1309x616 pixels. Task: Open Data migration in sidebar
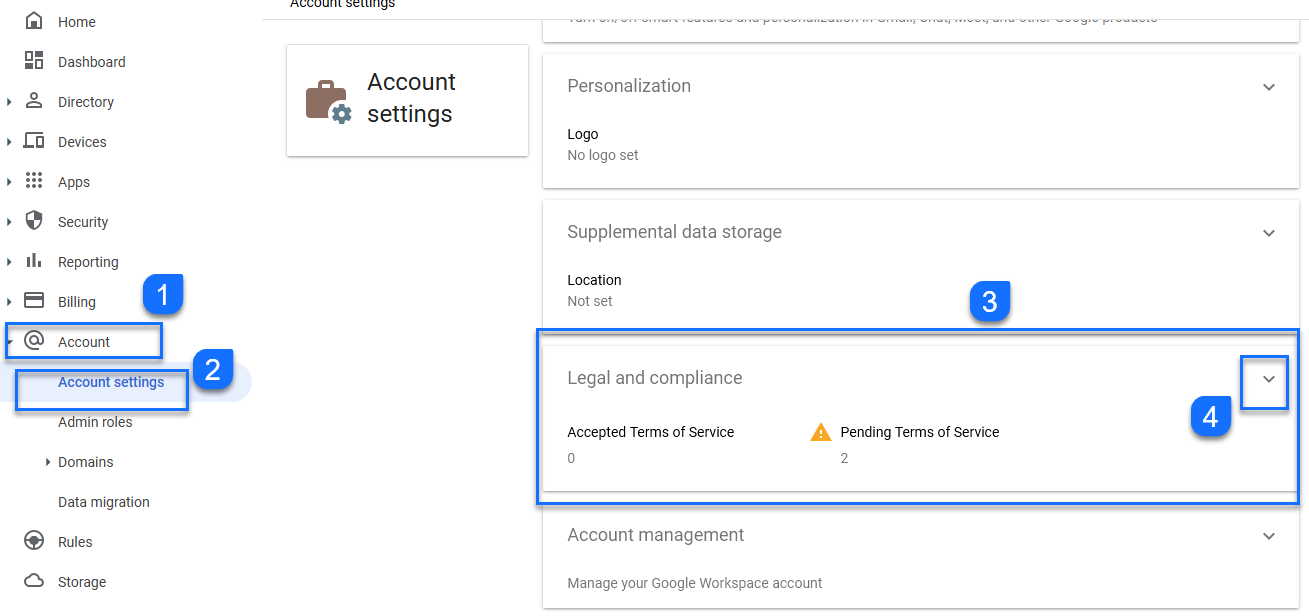coord(104,502)
